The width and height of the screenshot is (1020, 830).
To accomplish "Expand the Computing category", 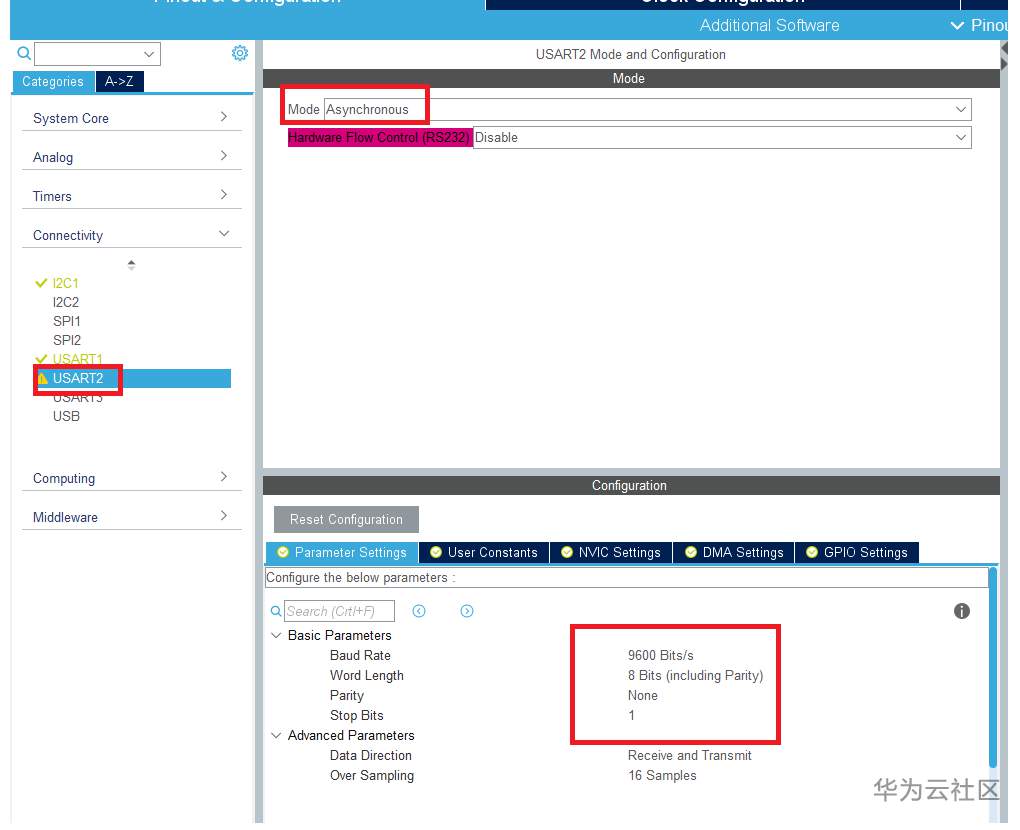I will (x=131, y=478).
